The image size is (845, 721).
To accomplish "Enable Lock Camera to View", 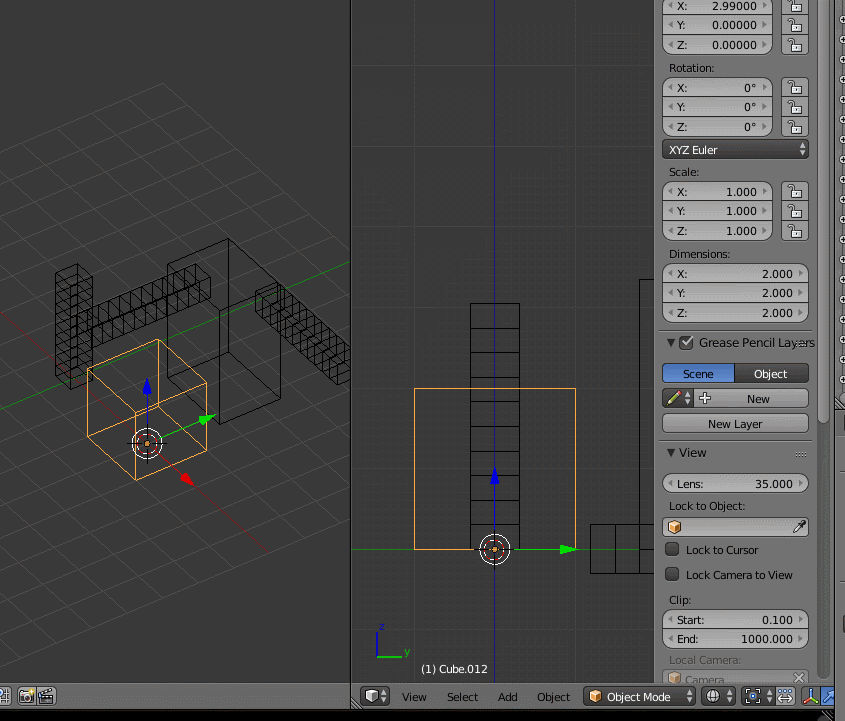I will pyautogui.click(x=673, y=575).
